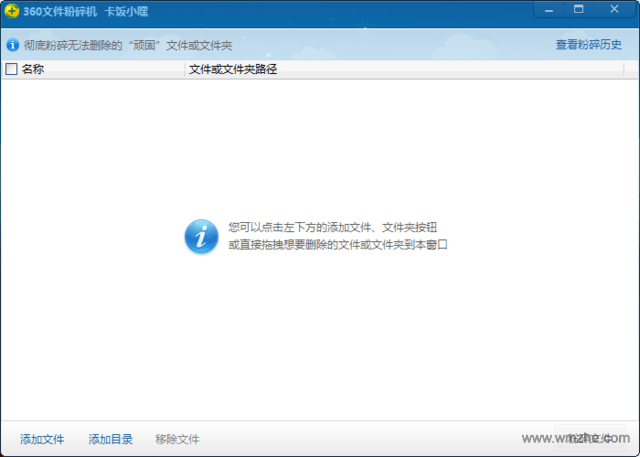Click the small info icon in the blue banner
The height and width of the screenshot is (457, 640).
coord(13,45)
